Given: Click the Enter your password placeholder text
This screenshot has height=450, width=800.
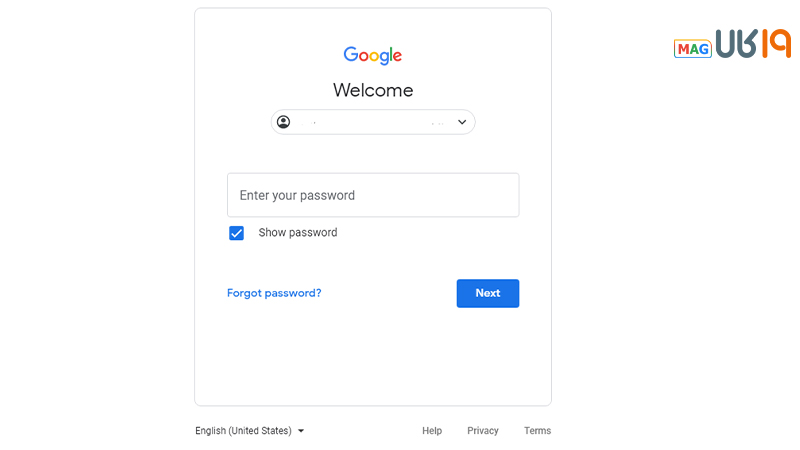Looking at the screenshot, I should point(297,195).
